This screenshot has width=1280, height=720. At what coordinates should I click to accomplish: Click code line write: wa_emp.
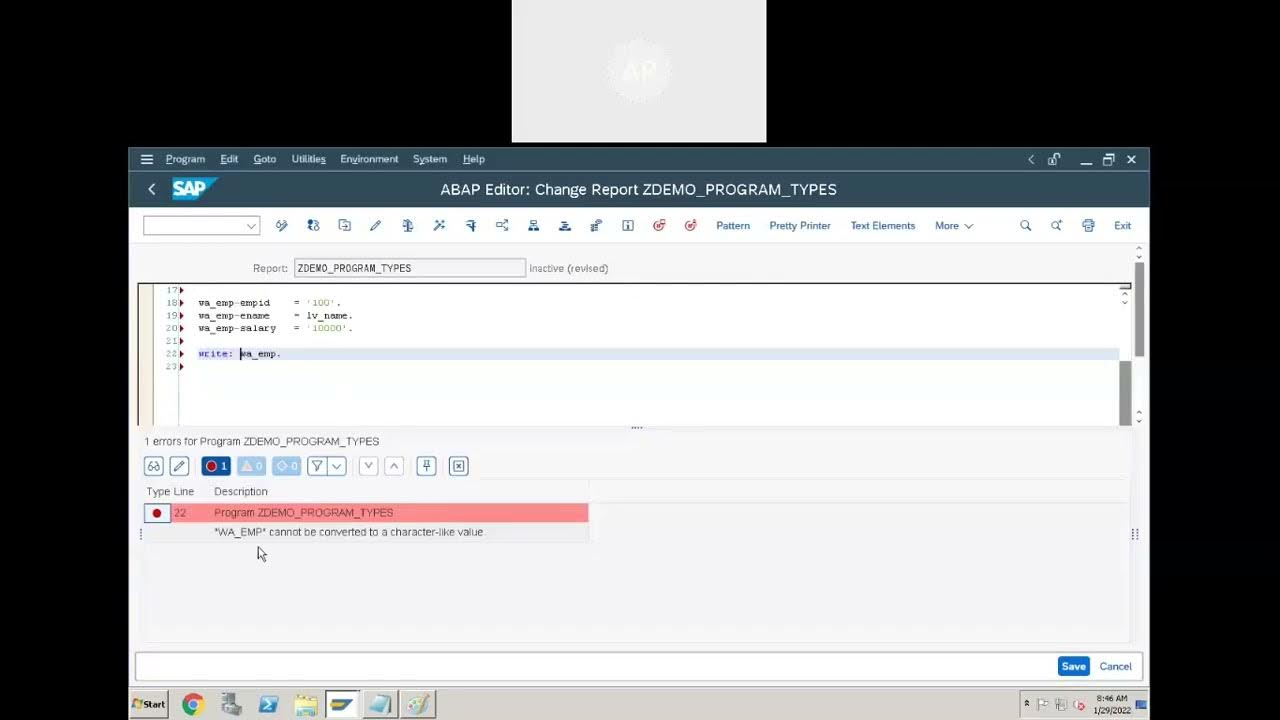(x=240, y=354)
